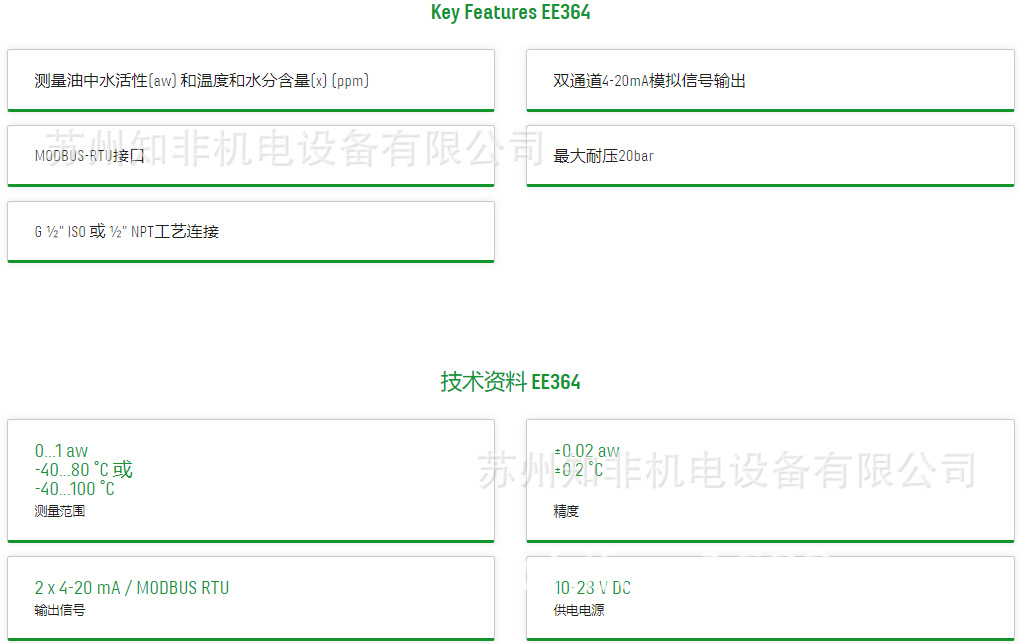Click the 最大耐压20bar feature card
Viewport: 1020px width, 644px height.
tap(770, 156)
